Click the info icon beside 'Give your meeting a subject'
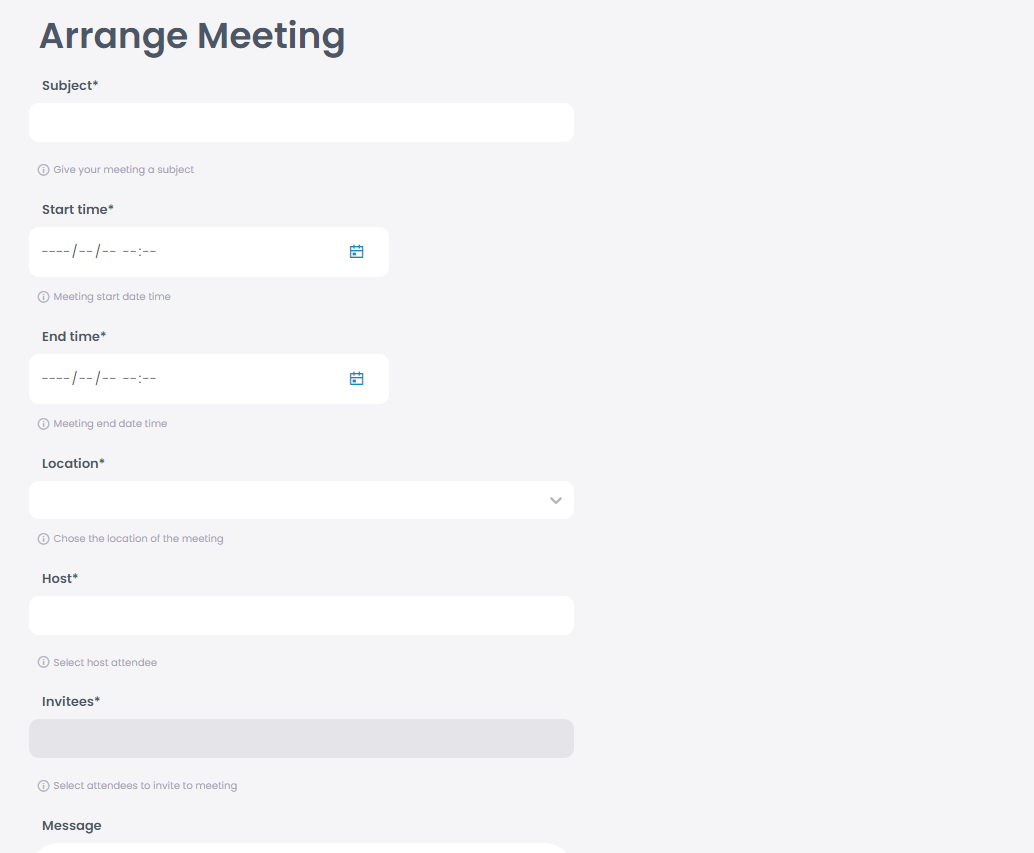The width and height of the screenshot is (1034, 853). click(43, 169)
